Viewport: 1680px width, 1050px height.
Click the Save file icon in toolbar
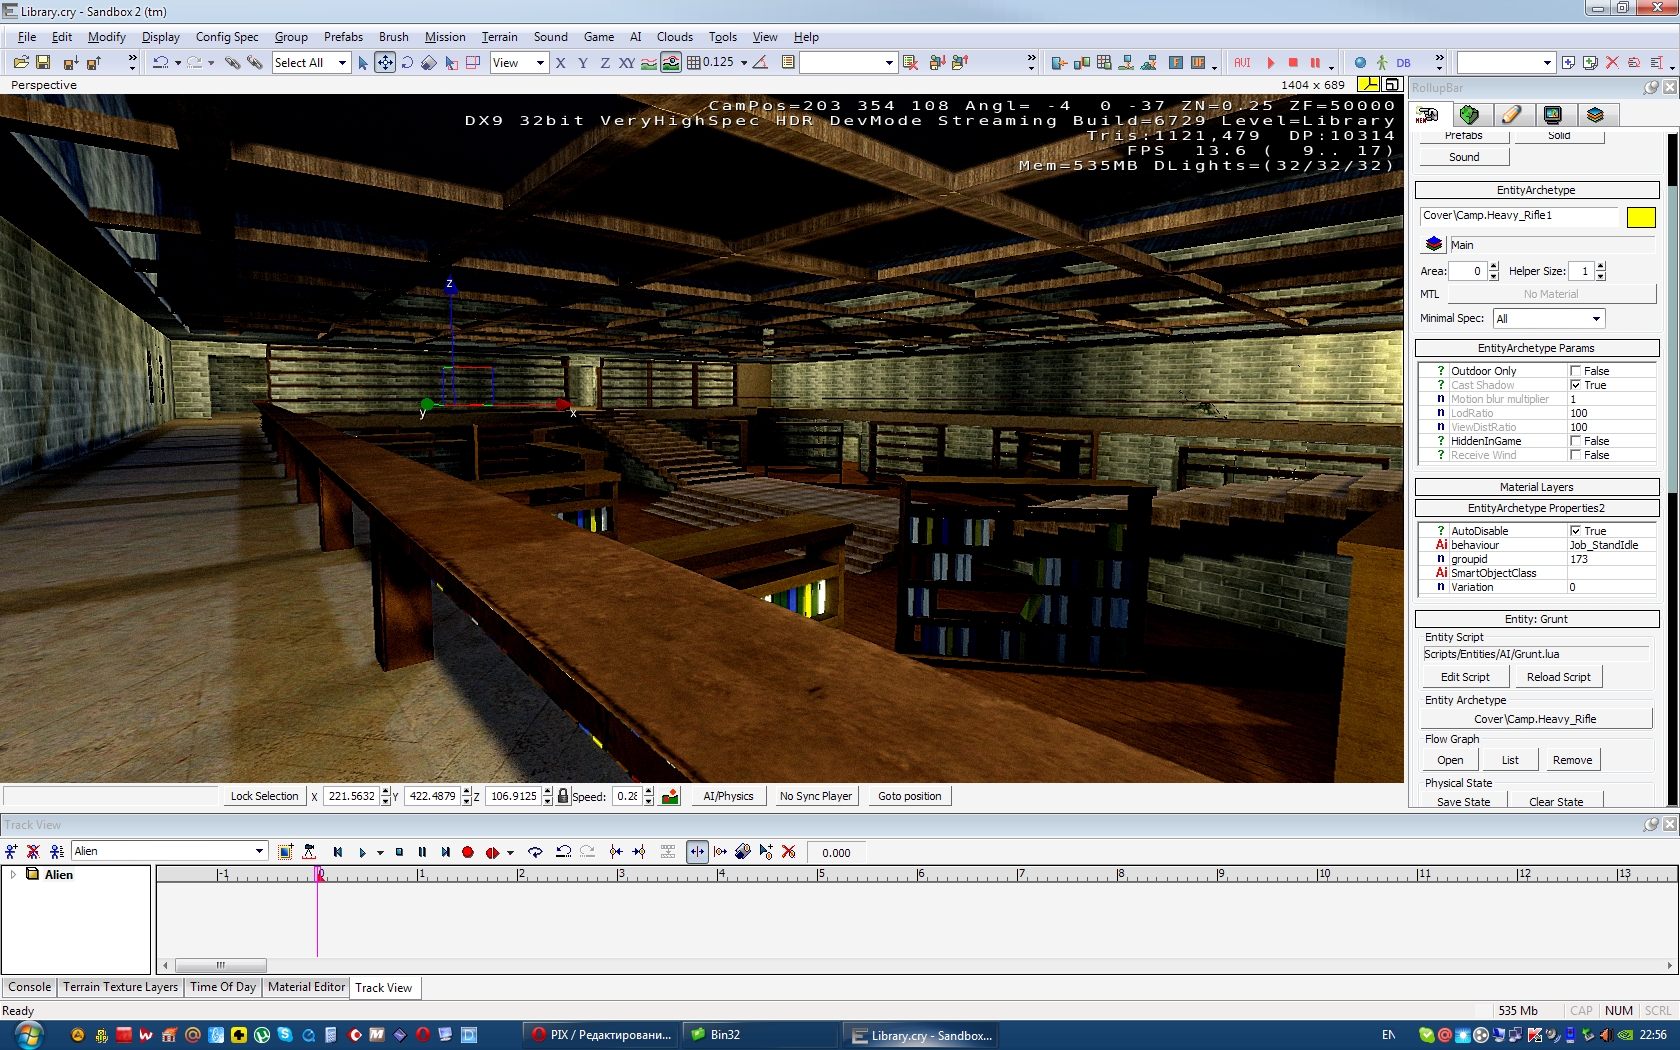[x=43, y=62]
